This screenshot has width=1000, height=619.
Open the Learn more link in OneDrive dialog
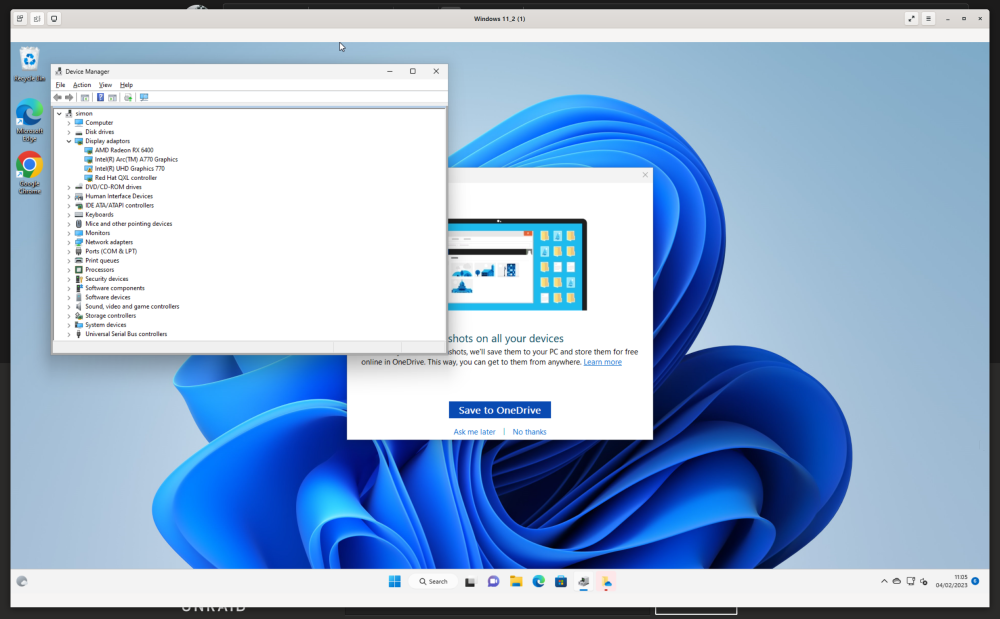[x=602, y=362]
